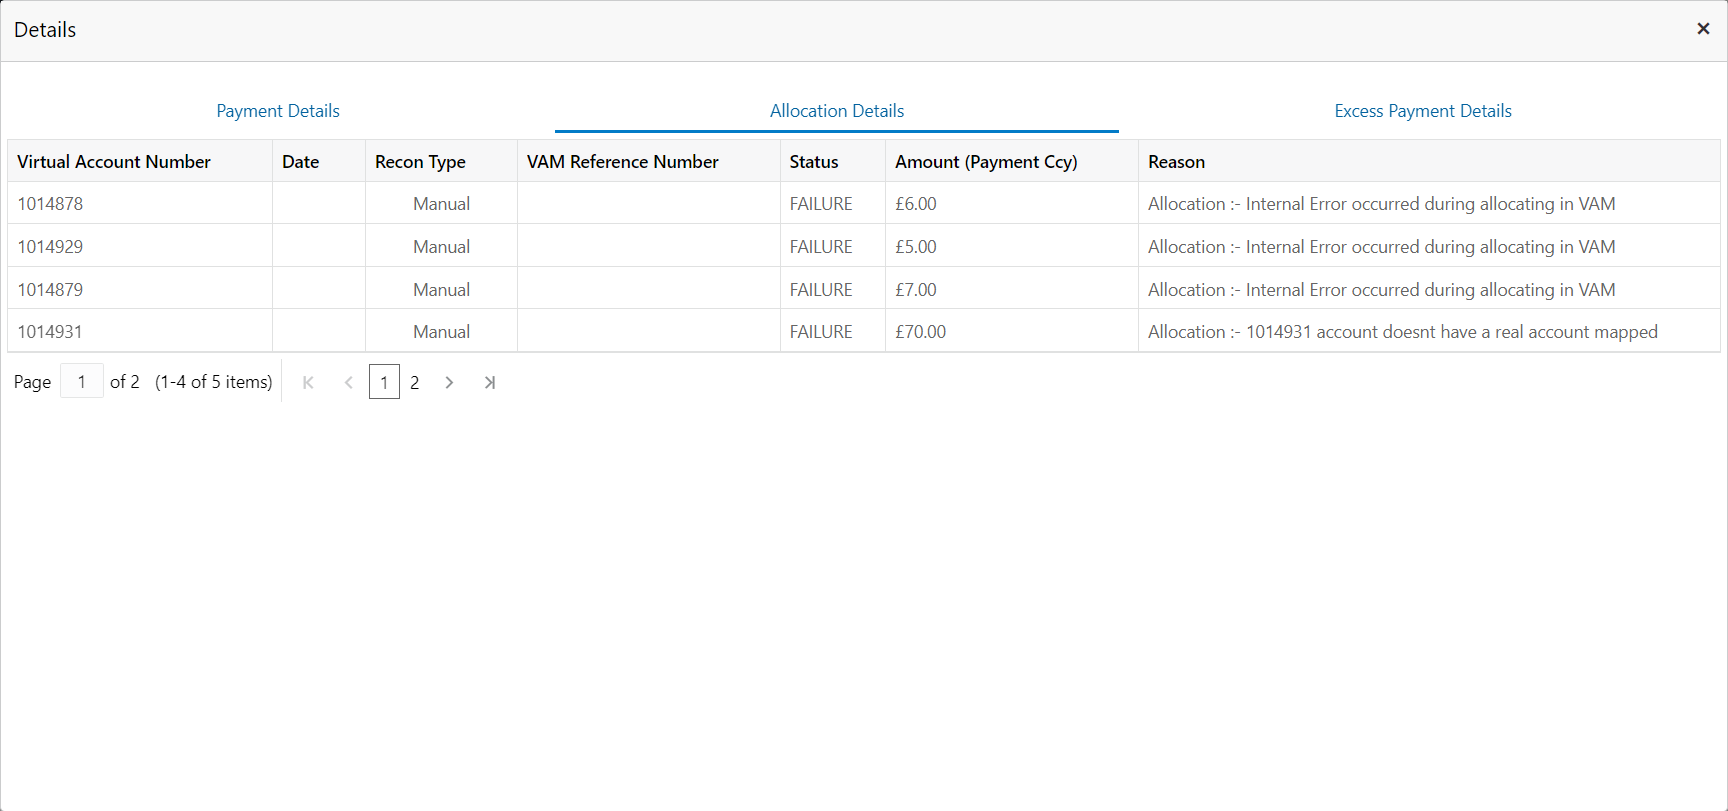Click the £6.00 amount cell
Viewport: 1728px width, 811px height.
1012,203
